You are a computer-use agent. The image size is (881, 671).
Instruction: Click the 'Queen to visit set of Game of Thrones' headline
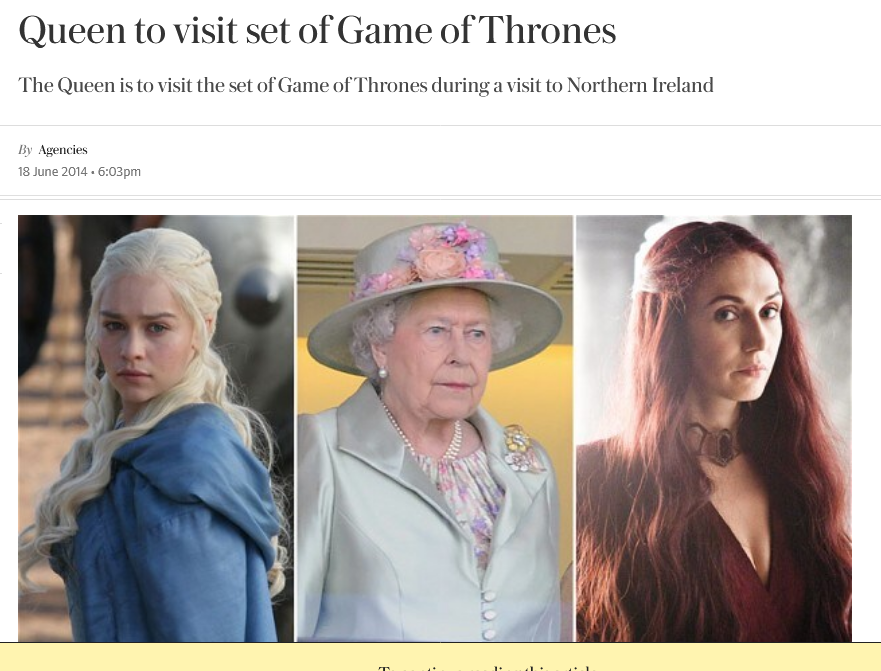[317, 30]
